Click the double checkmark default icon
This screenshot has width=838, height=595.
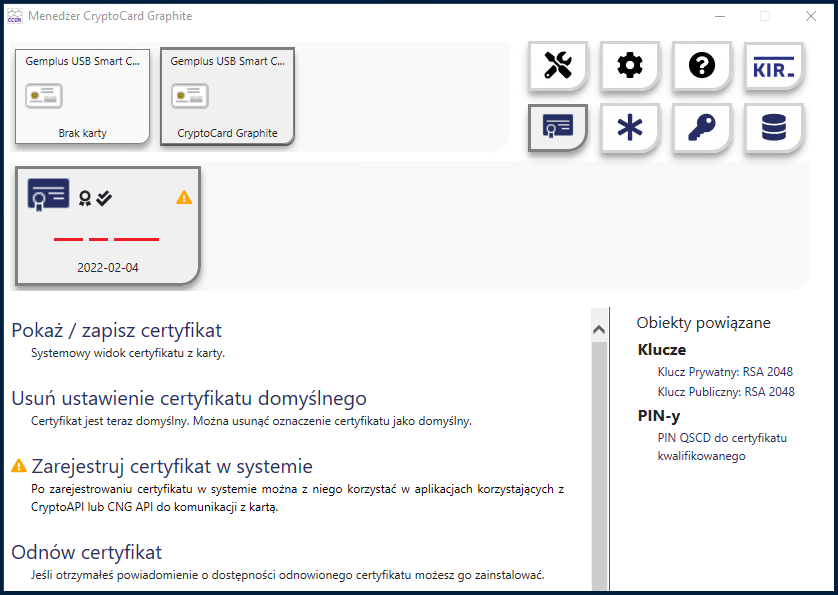click(104, 198)
